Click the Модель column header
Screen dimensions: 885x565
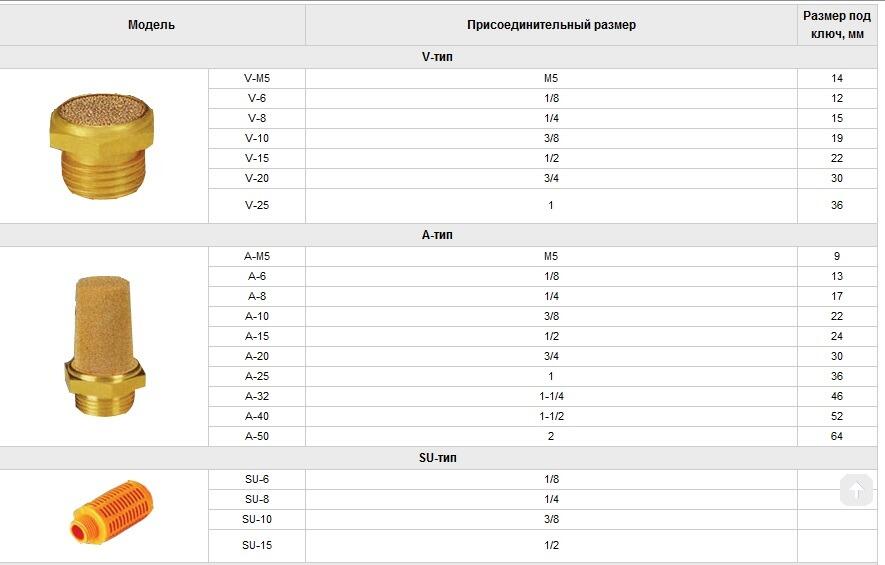tap(151, 25)
